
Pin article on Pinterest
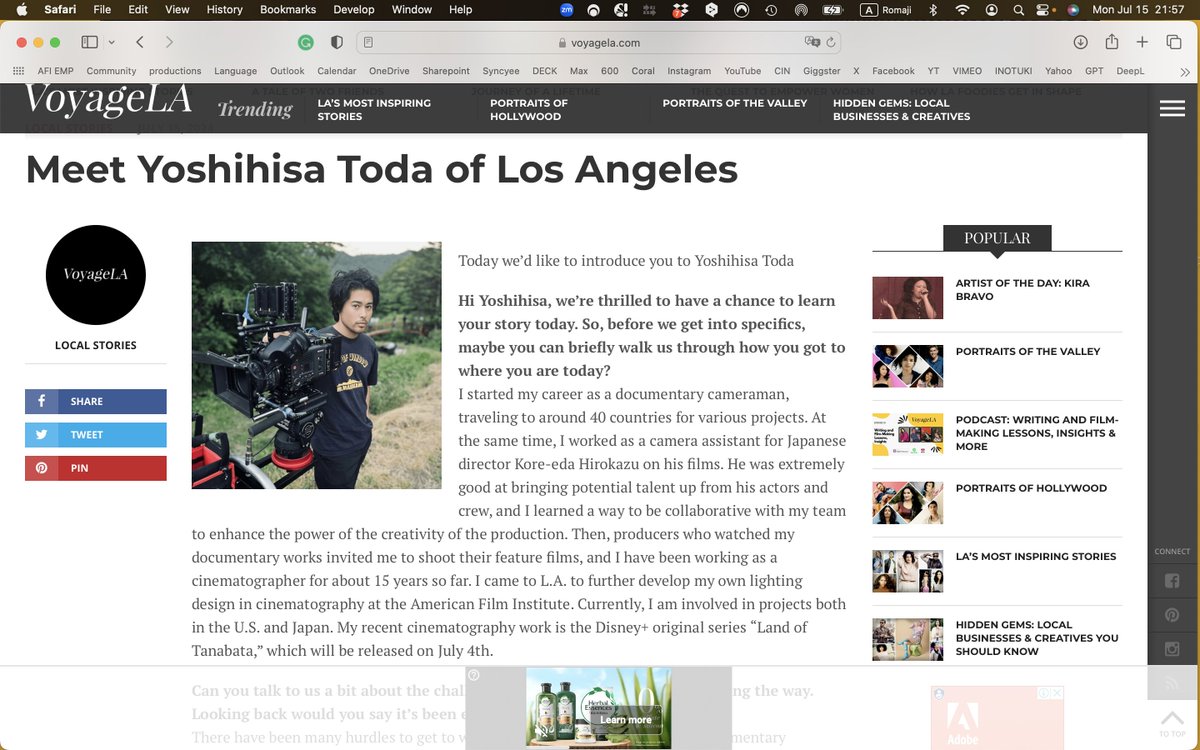[x=96, y=468]
